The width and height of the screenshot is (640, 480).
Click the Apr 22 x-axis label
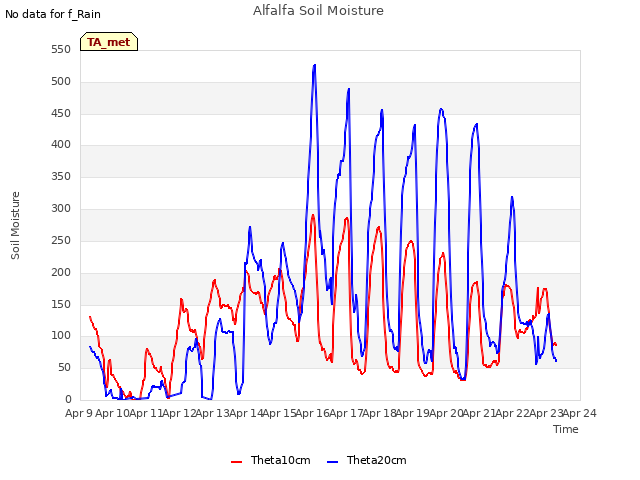[512, 413]
